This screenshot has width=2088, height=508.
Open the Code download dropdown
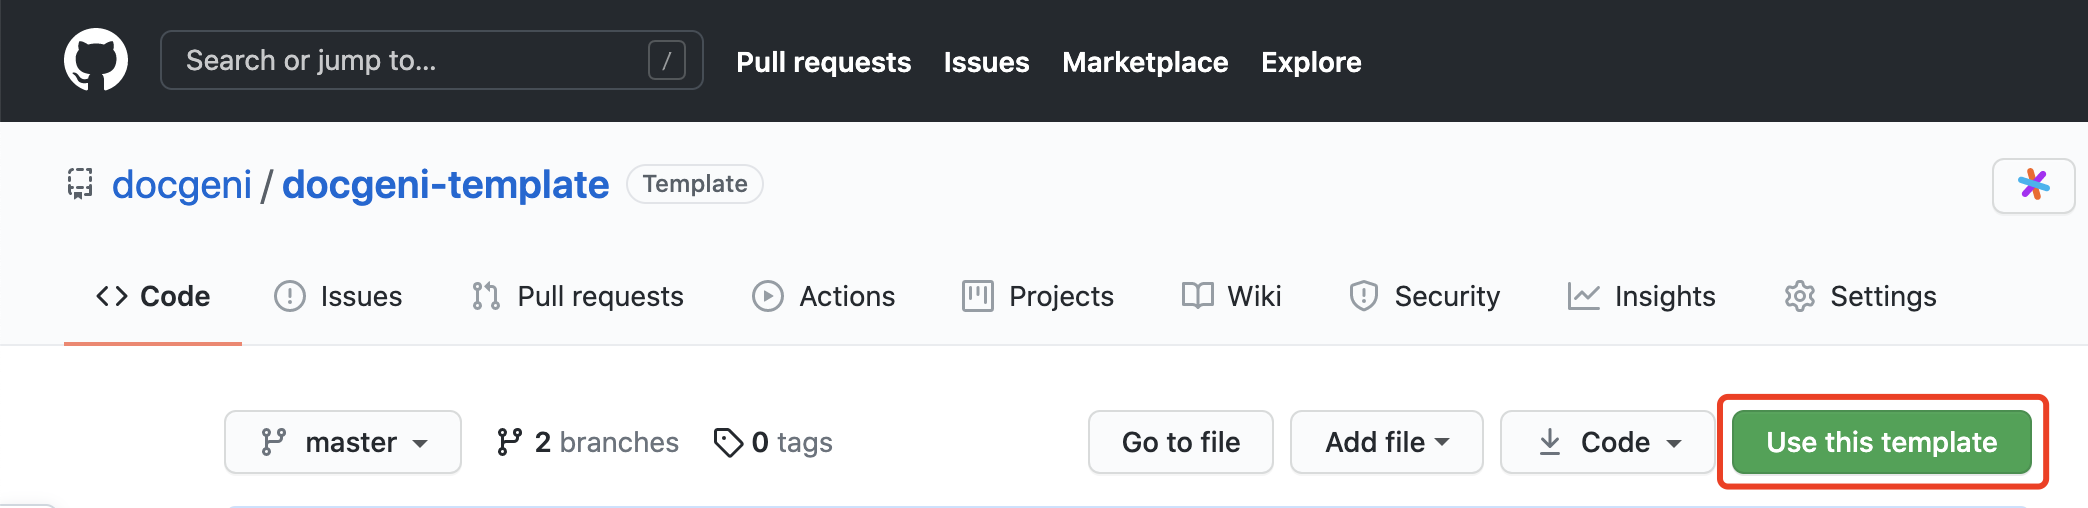tap(1607, 442)
